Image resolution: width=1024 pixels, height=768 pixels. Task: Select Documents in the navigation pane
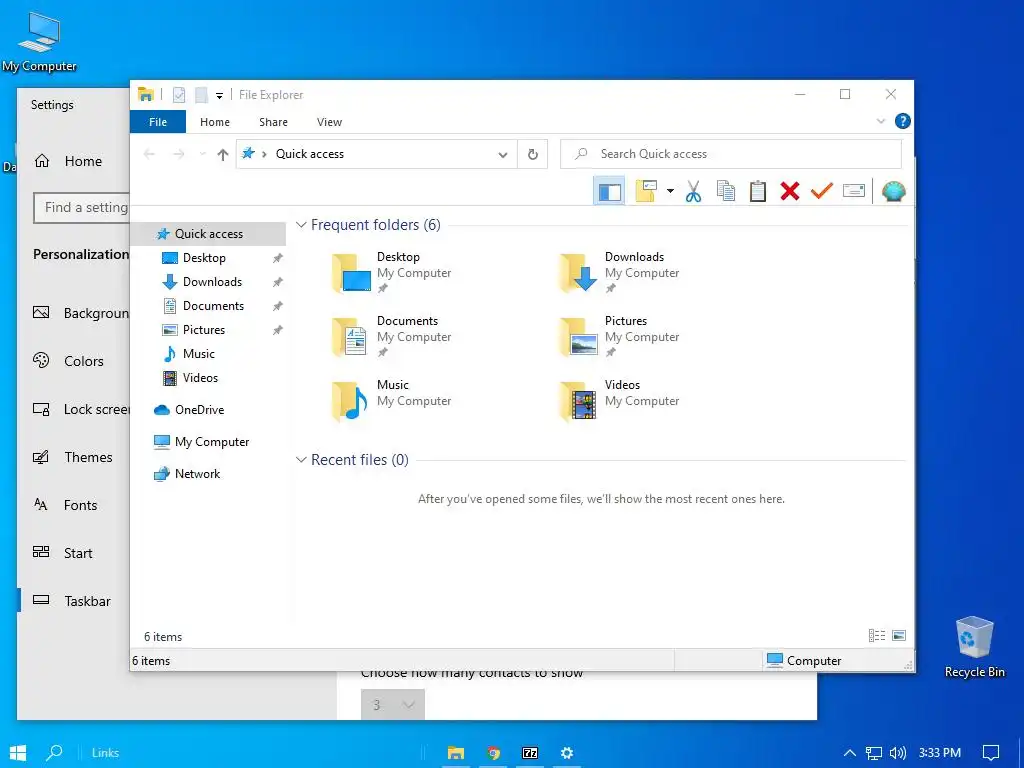click(213, 306)
